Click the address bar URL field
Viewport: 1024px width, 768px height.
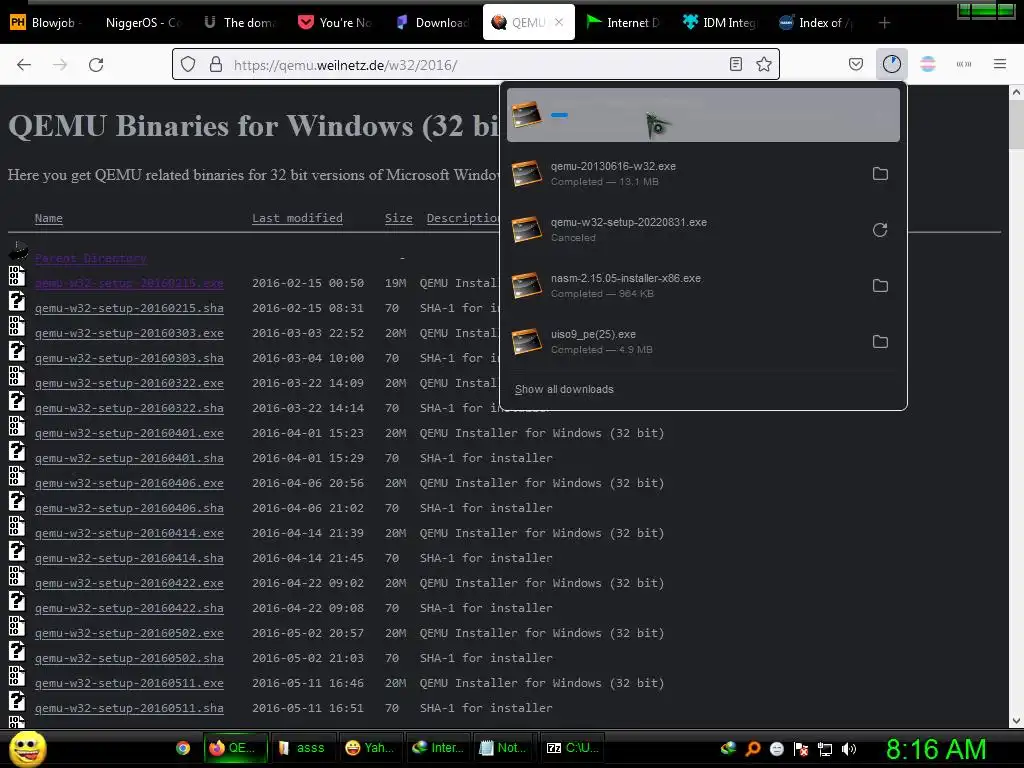click(475, 65)
